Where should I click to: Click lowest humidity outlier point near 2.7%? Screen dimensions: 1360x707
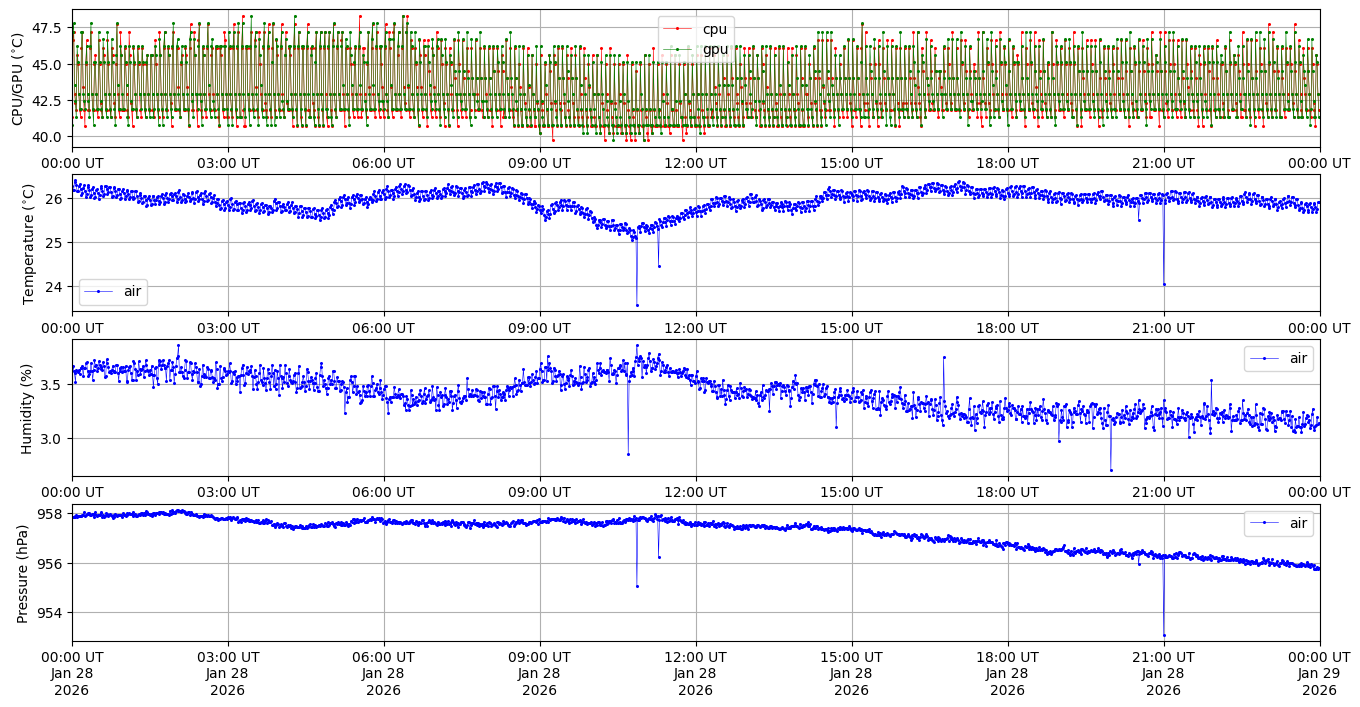[x=1111, y=470]
